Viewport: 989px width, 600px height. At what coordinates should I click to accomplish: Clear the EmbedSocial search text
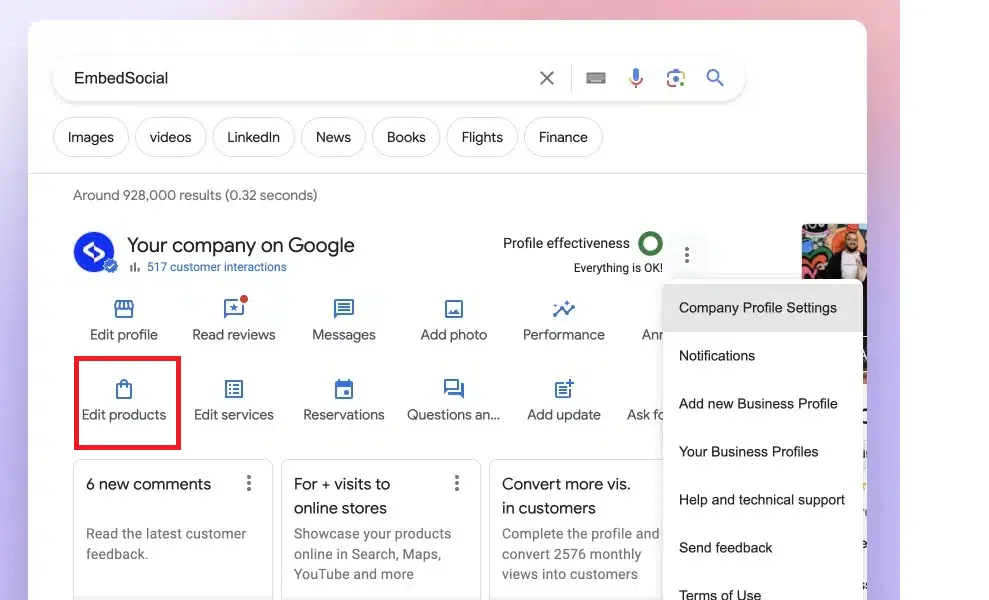(547, 78)
